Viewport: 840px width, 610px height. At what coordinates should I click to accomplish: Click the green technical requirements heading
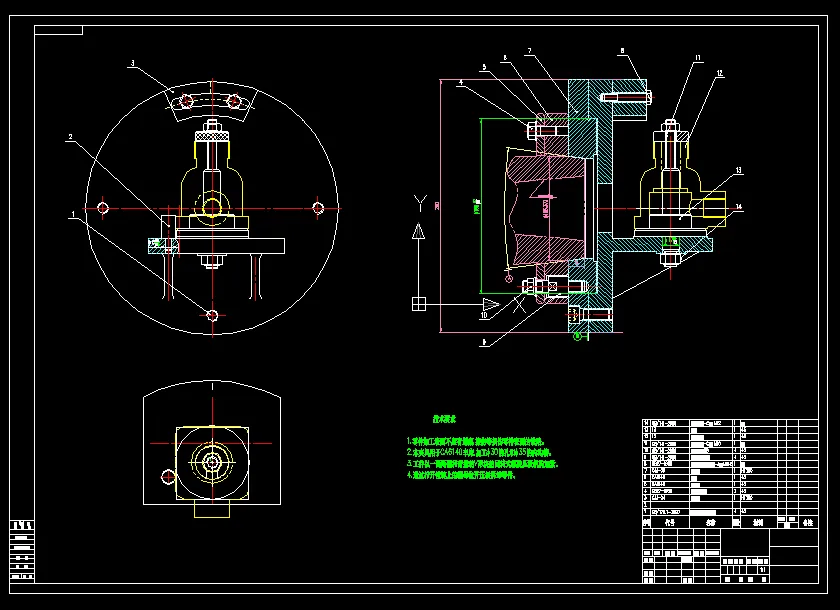(444, 419)
